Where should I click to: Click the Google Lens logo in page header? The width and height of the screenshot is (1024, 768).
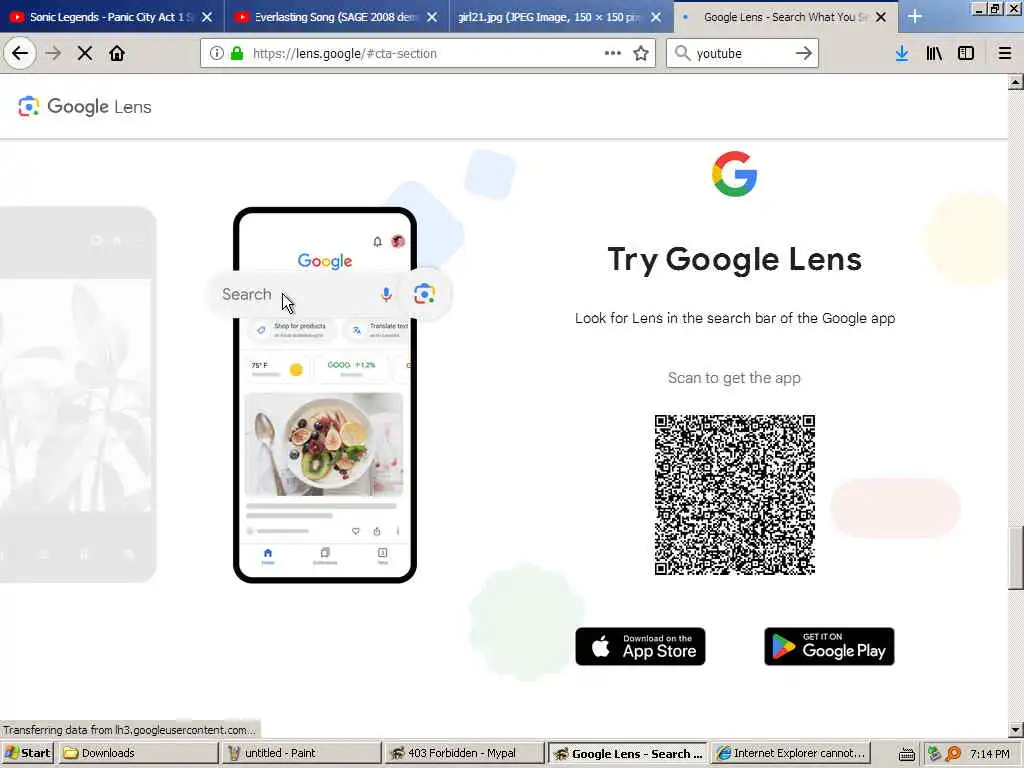(x=85, y=106)
